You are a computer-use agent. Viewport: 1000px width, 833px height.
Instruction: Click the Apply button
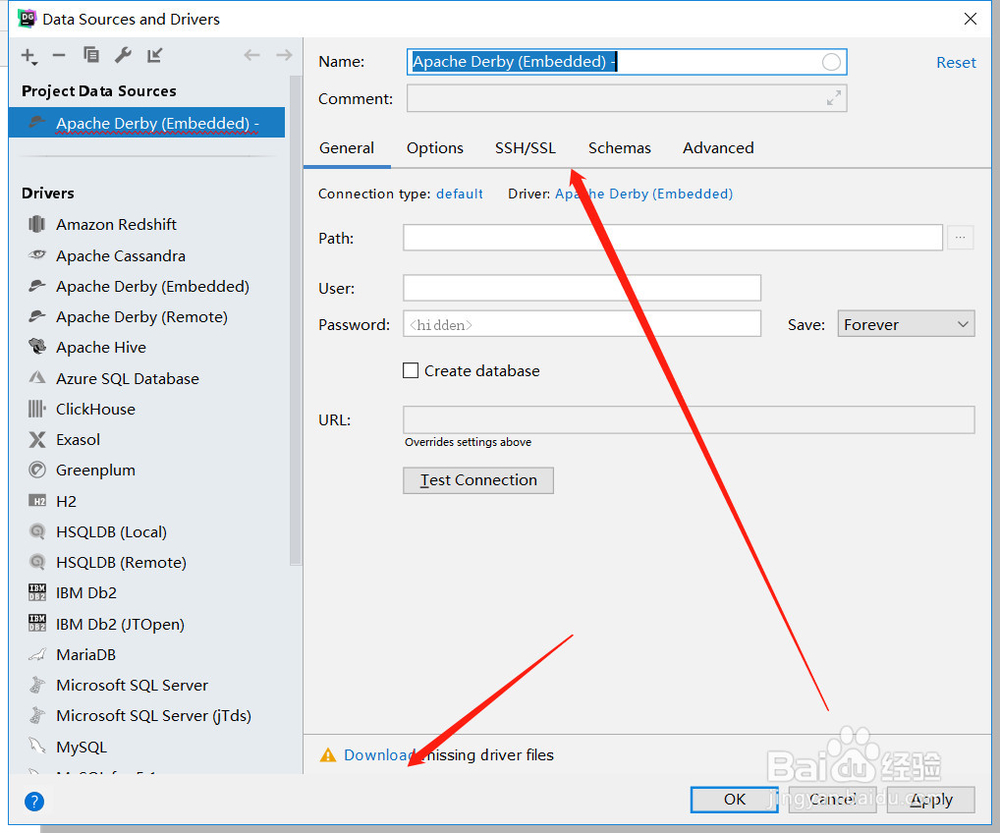(x=930, y=800)
